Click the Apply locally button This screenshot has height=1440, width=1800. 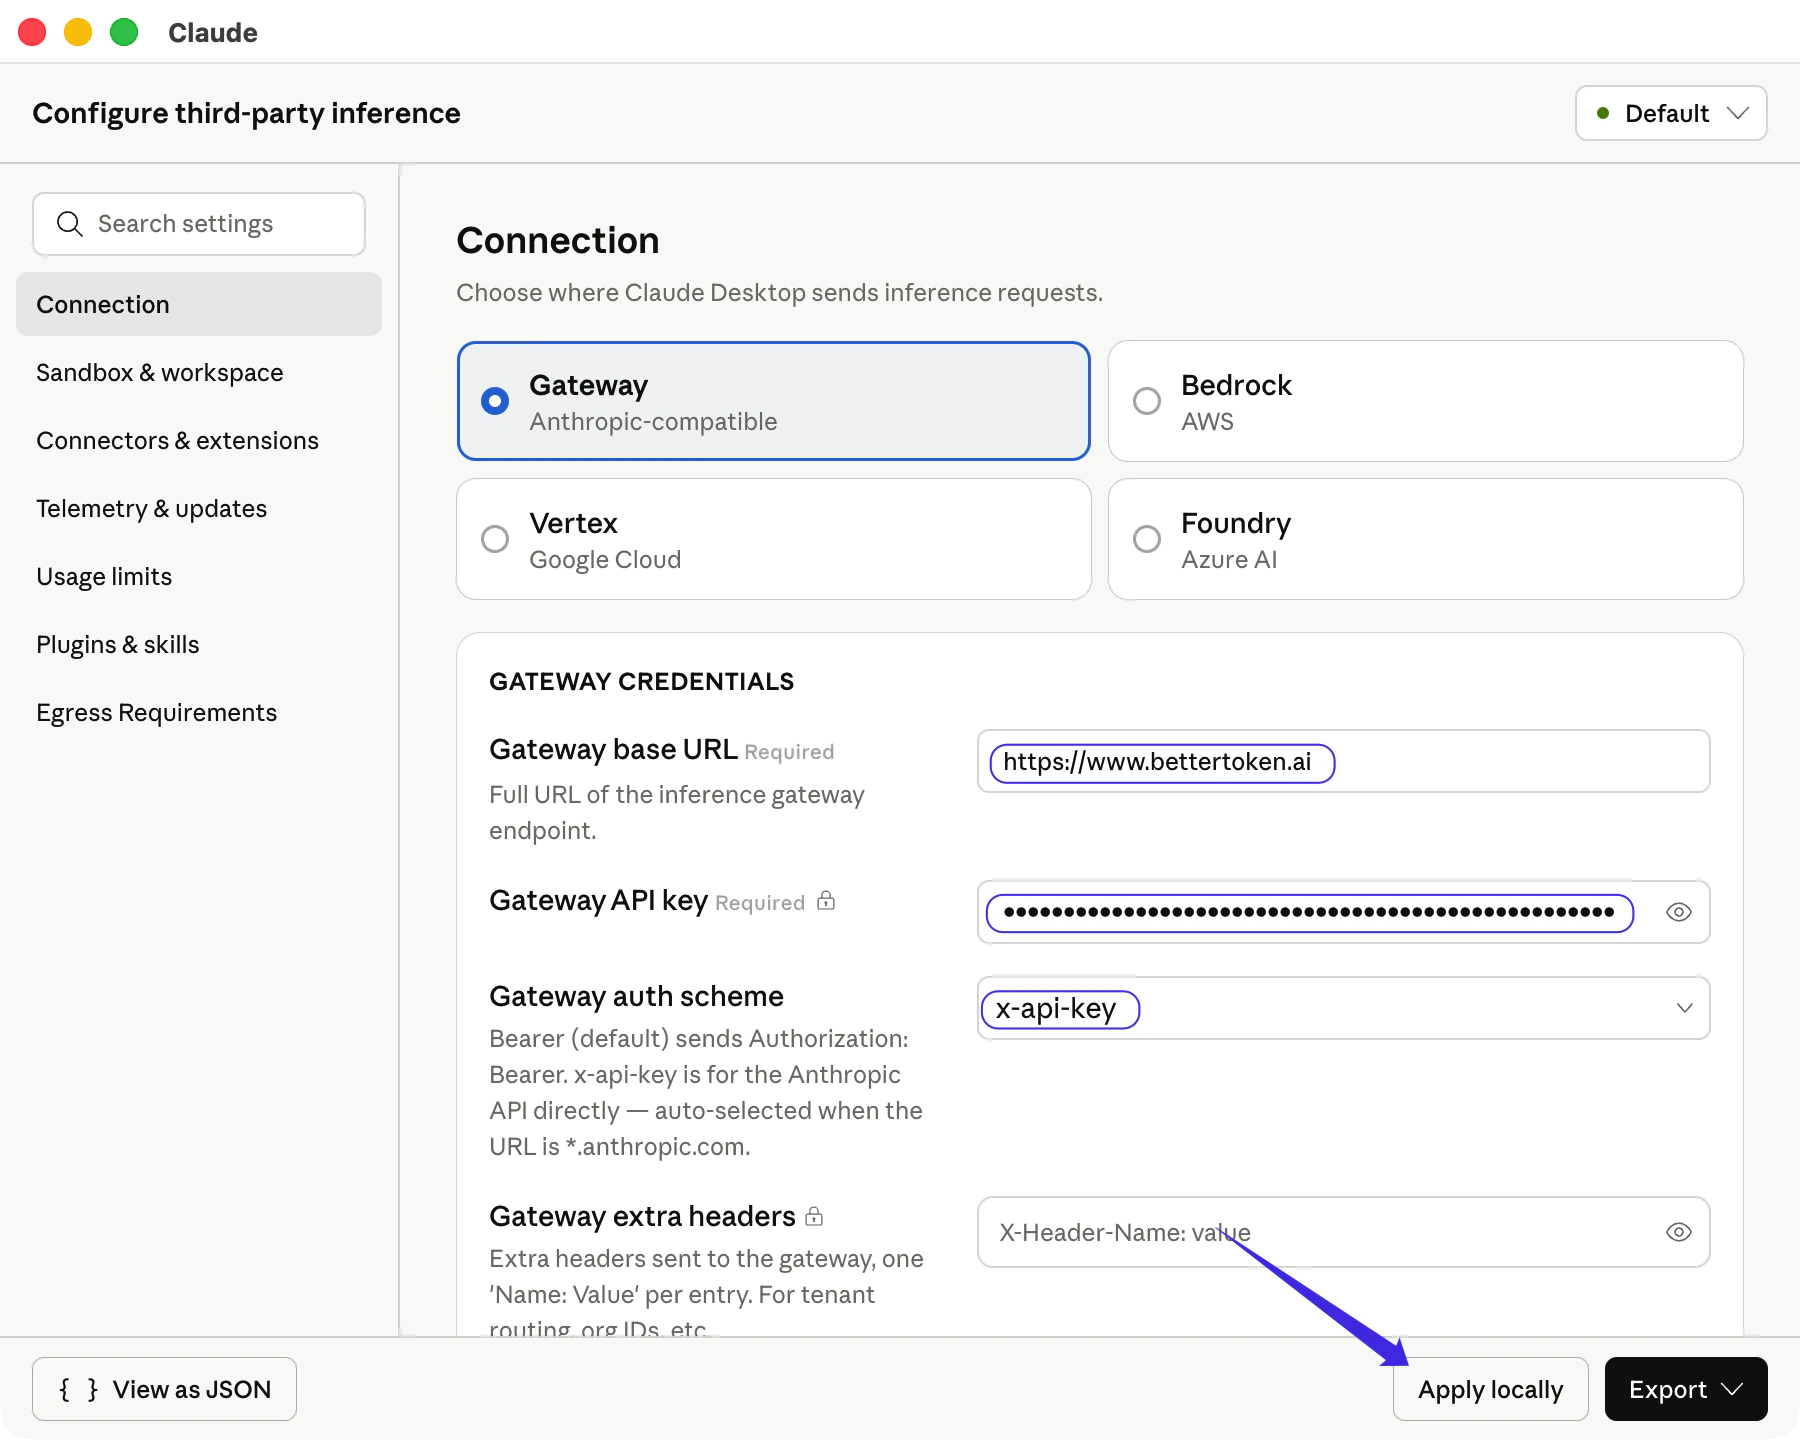coord(1490,1389)
